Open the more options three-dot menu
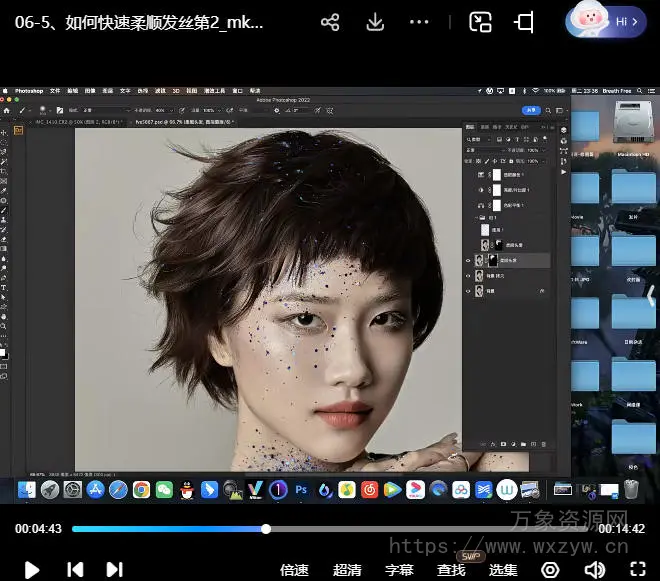This screenshot has height=581, width=660. (x=420, y=22)
